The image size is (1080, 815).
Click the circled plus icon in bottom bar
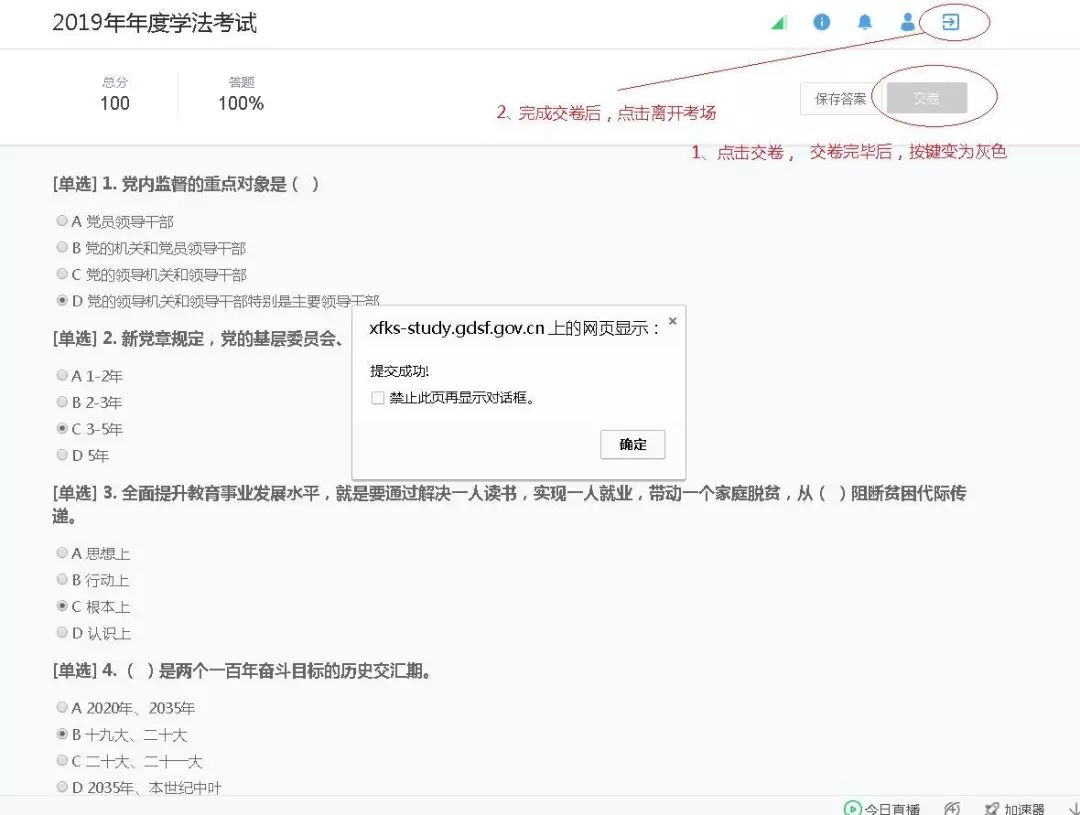952,806
